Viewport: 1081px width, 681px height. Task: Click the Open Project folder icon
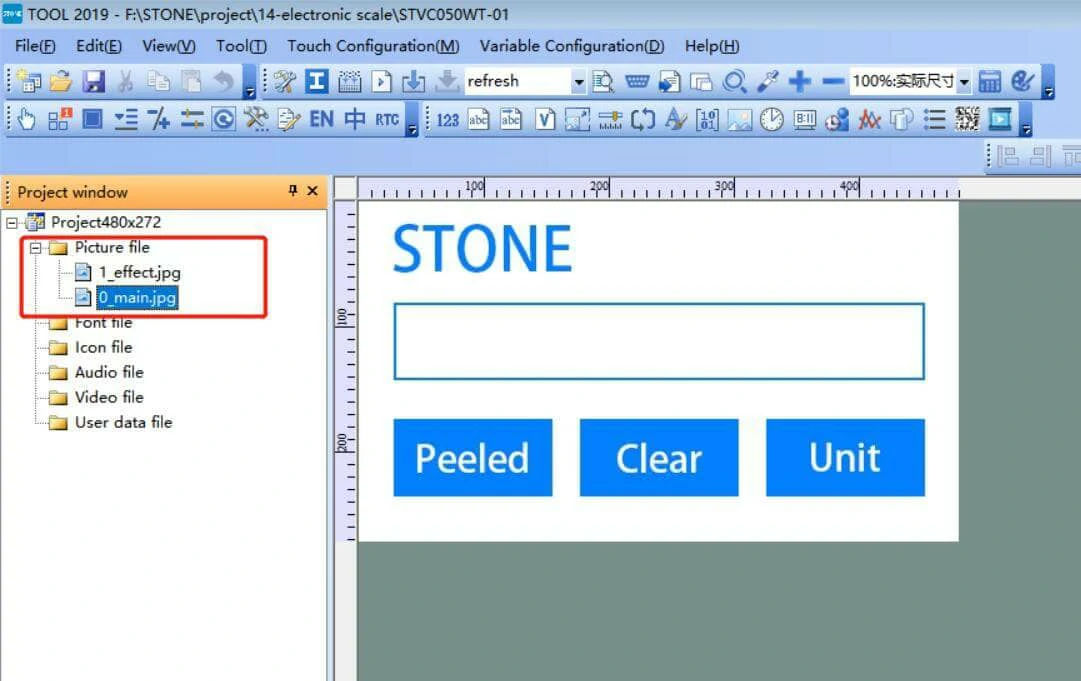tap(61, 81)
